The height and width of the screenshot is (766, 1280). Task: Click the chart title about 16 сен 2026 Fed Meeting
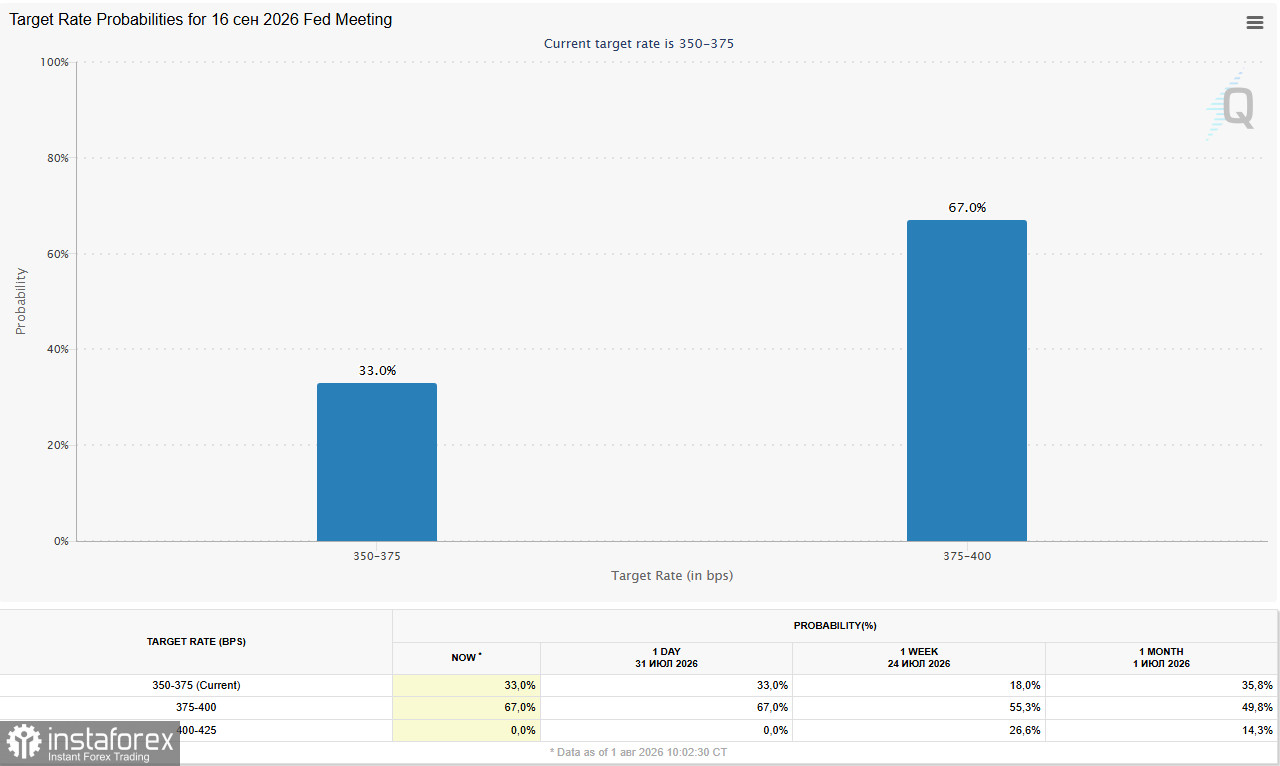[x=201, y=19]
